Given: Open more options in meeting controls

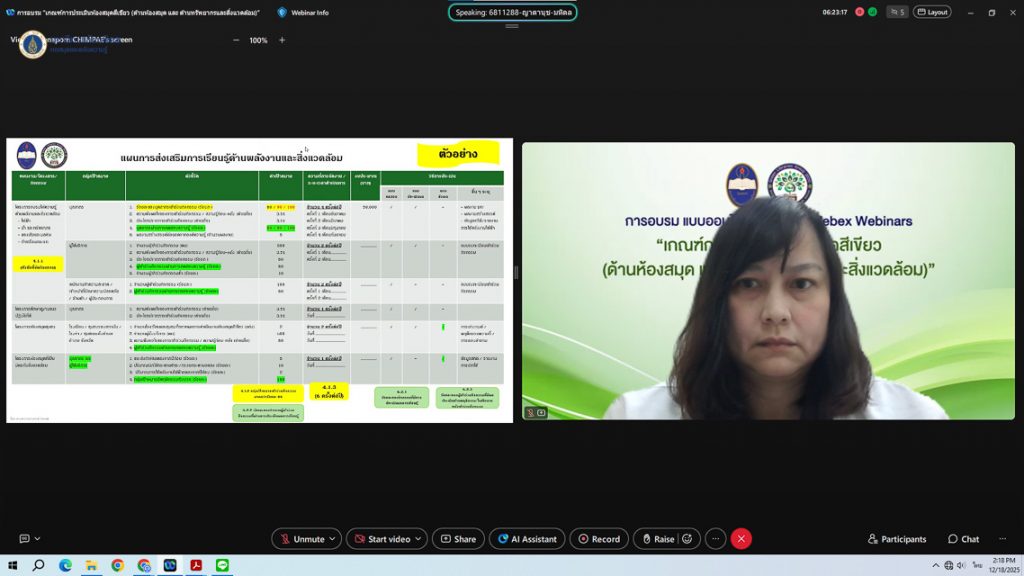Looking at the screenshot, I should point(715,539).
